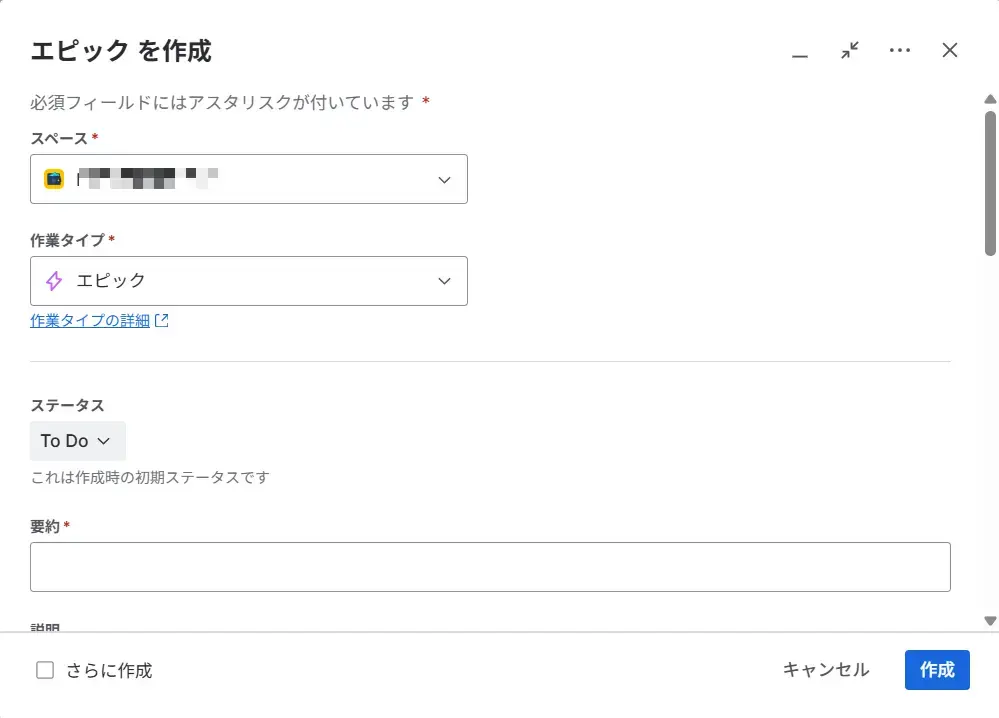This screenshot has width=999, height=718.
Task: Select the エピック entry in the work type box
Action: 111,281
